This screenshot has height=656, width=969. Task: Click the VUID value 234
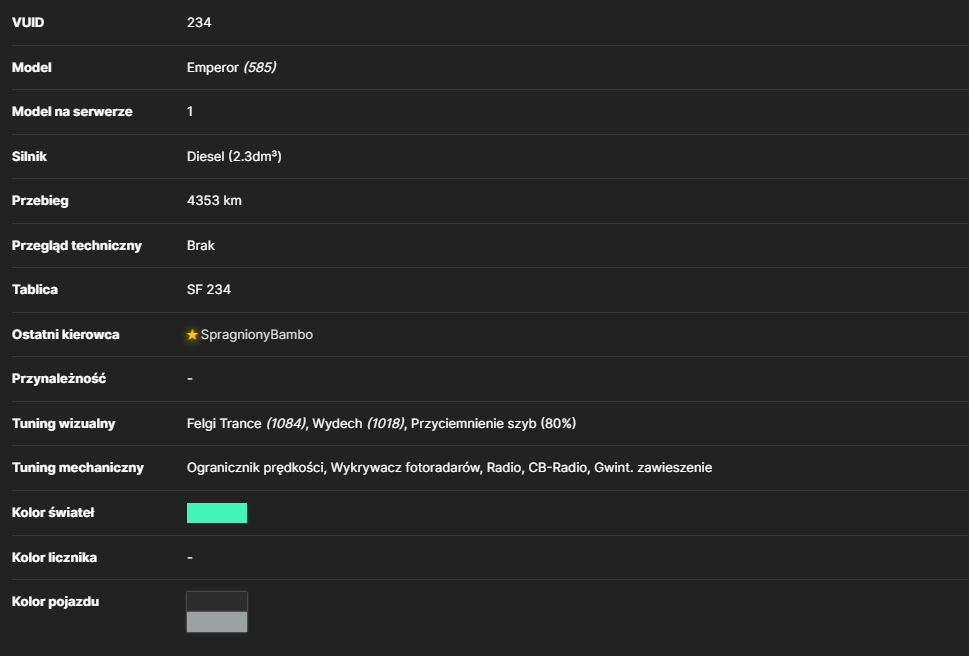[199, 22]
